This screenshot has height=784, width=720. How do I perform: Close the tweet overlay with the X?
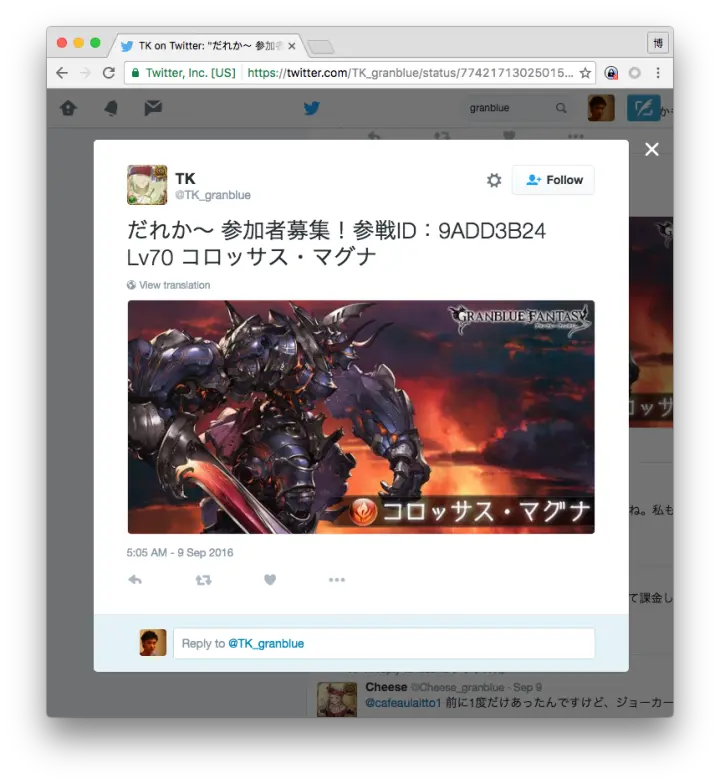coord(652,149)
